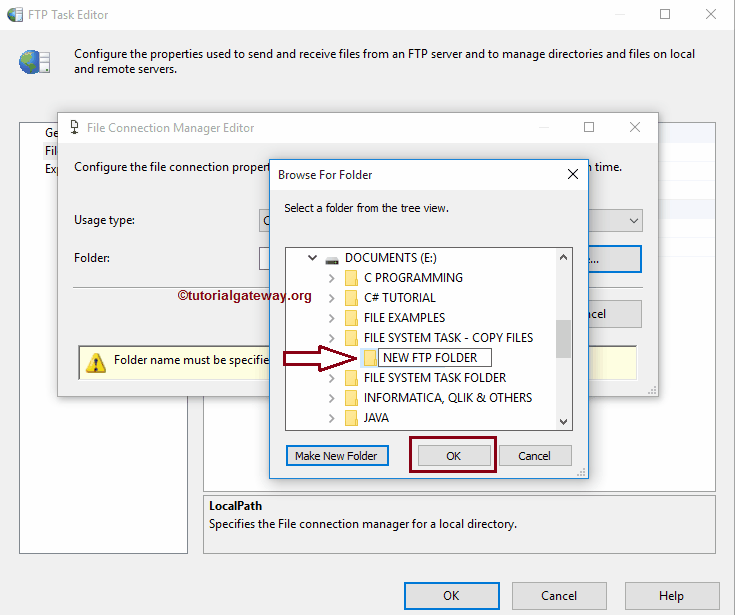The width and height of the screenshot is (735, 615).
Task: Expand the C# TUTORIAL folder
Action: [x=331, y=298]
